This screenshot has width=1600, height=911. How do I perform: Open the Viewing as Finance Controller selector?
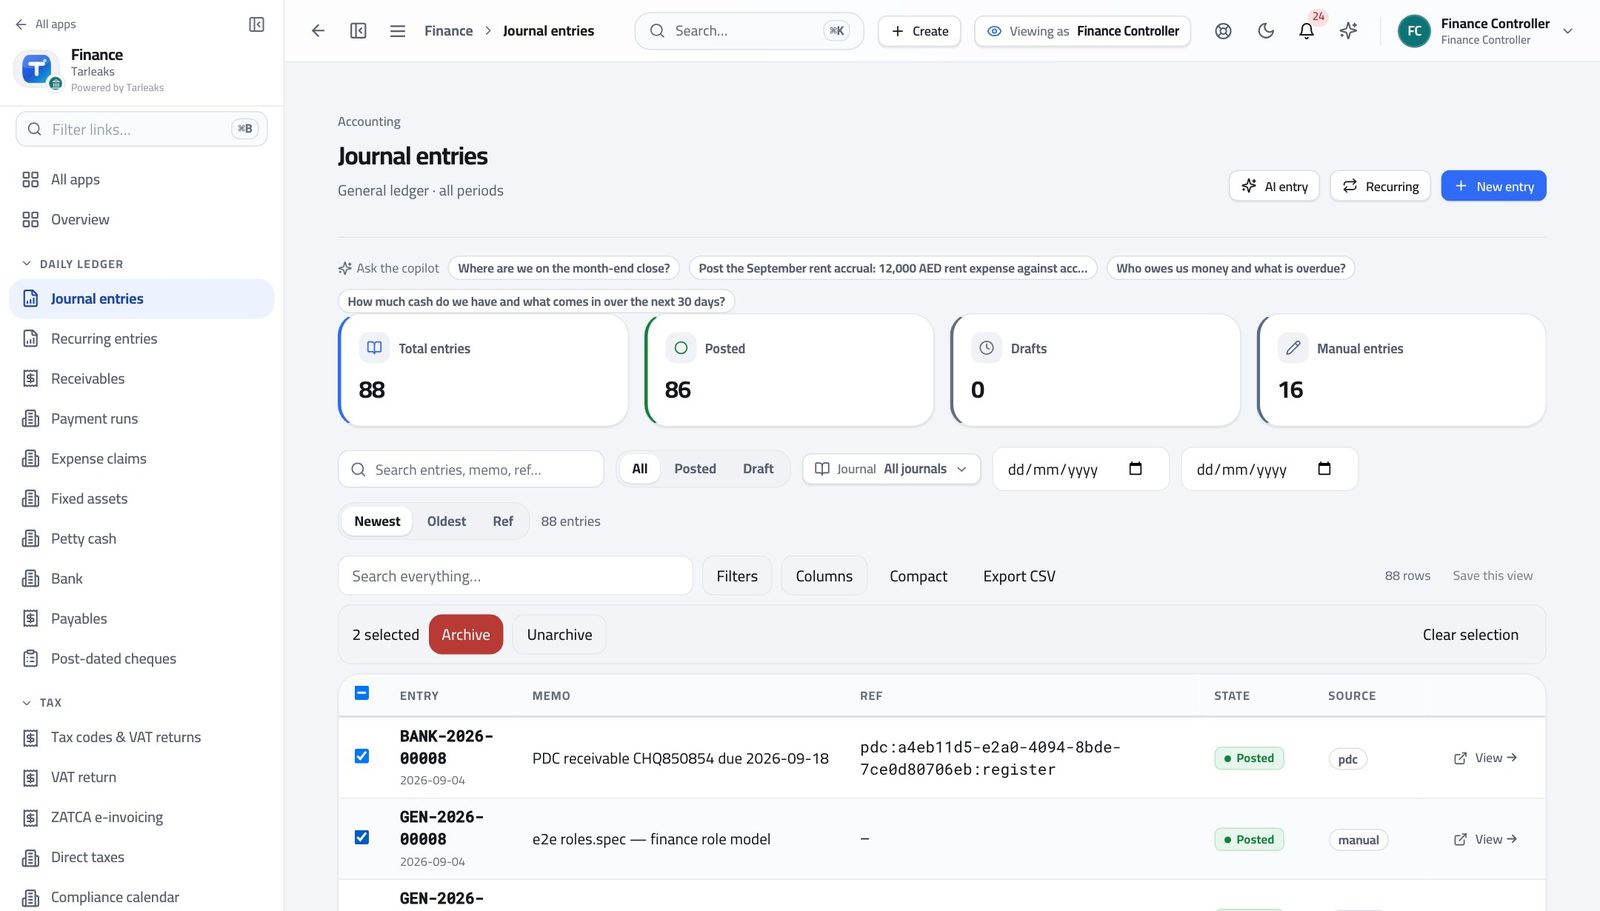pos(1082,31)
